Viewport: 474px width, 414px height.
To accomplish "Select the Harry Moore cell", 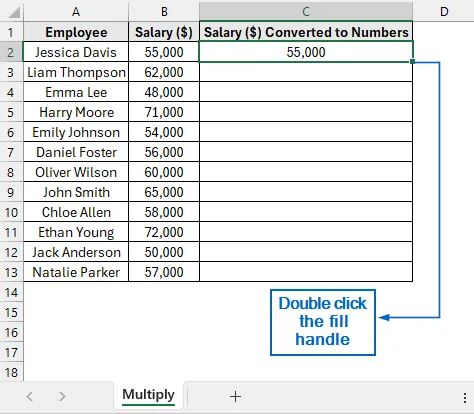I will [x=76, y=112].
